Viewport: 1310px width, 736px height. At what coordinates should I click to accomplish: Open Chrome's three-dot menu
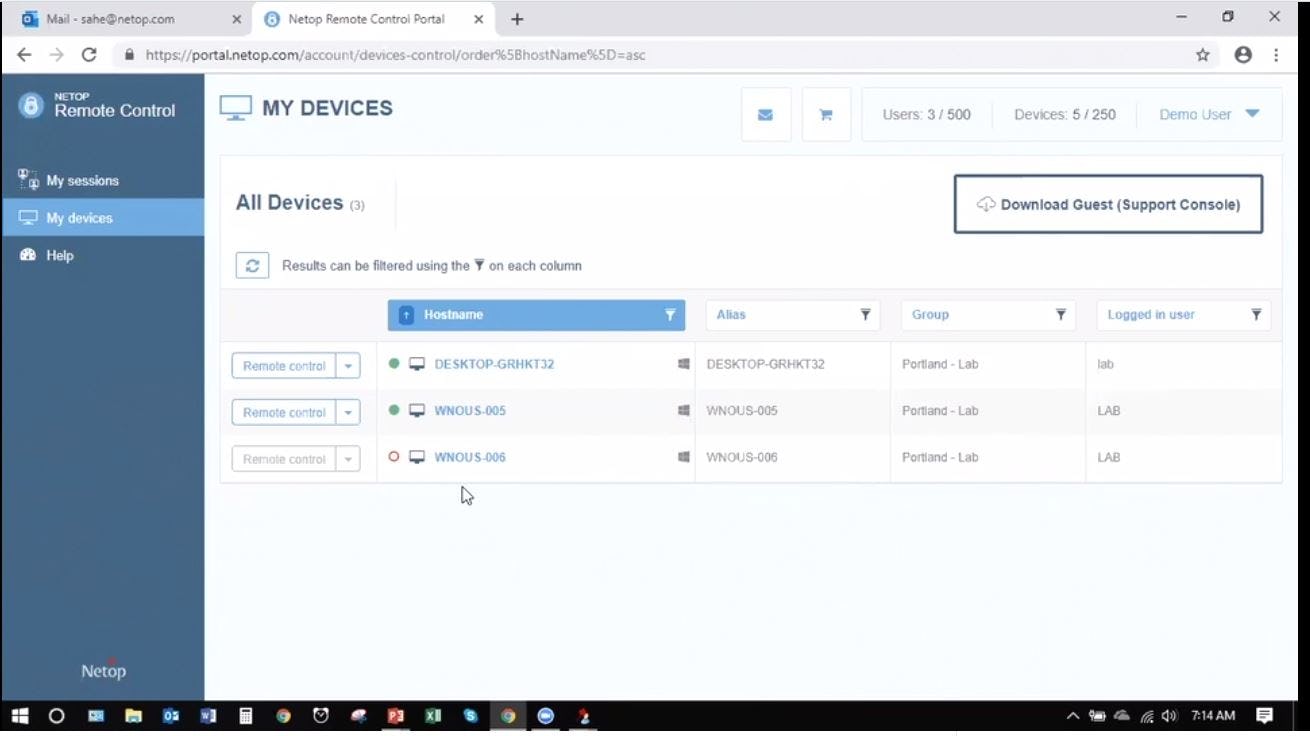click(1276, 55)
